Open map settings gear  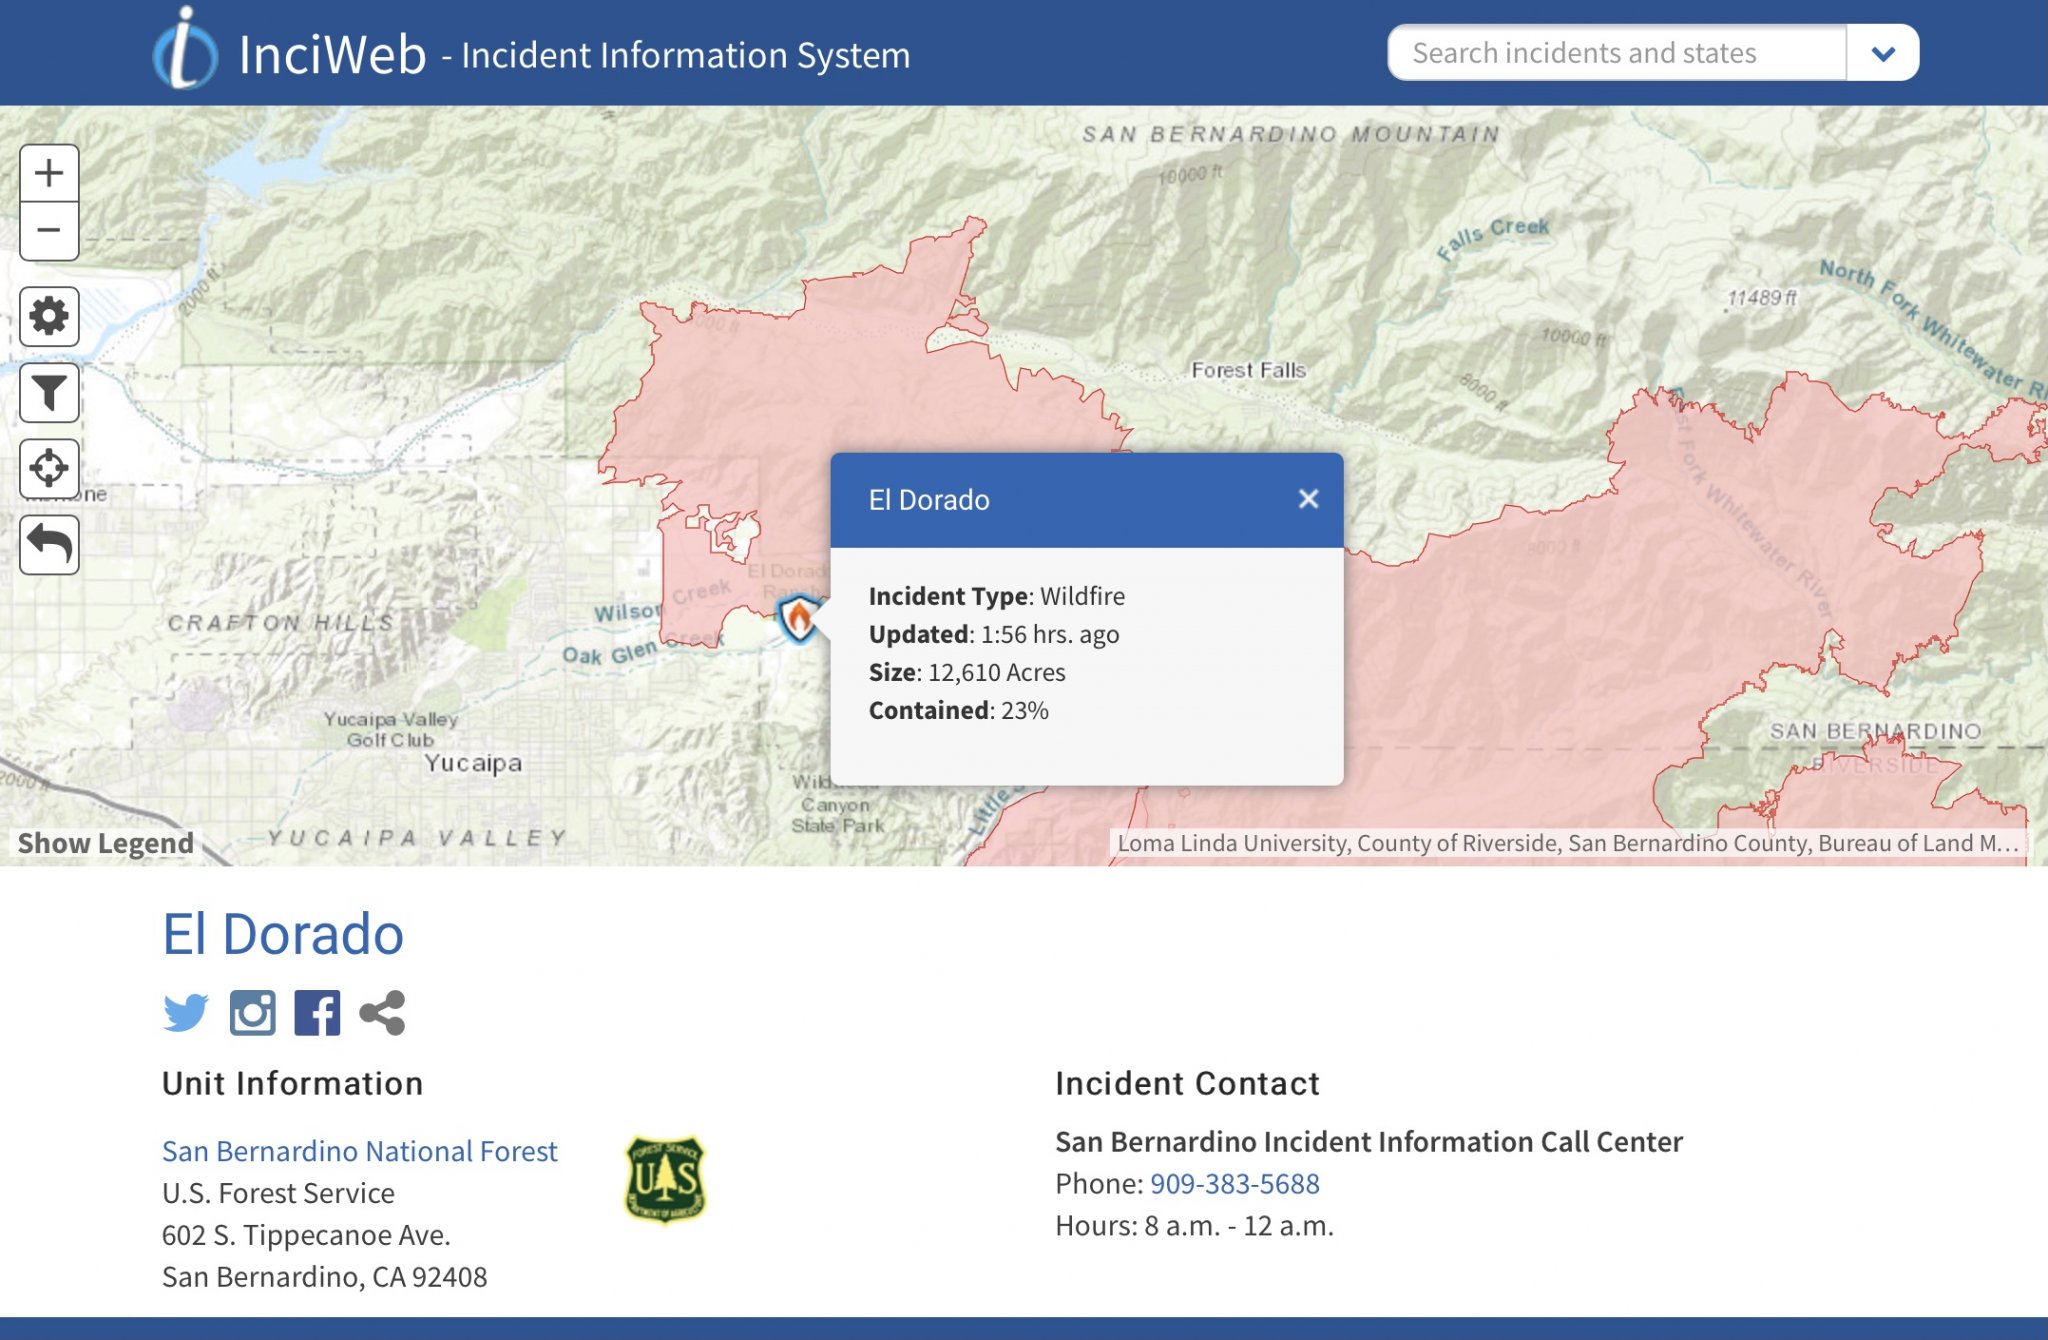(x=49, y=317)
